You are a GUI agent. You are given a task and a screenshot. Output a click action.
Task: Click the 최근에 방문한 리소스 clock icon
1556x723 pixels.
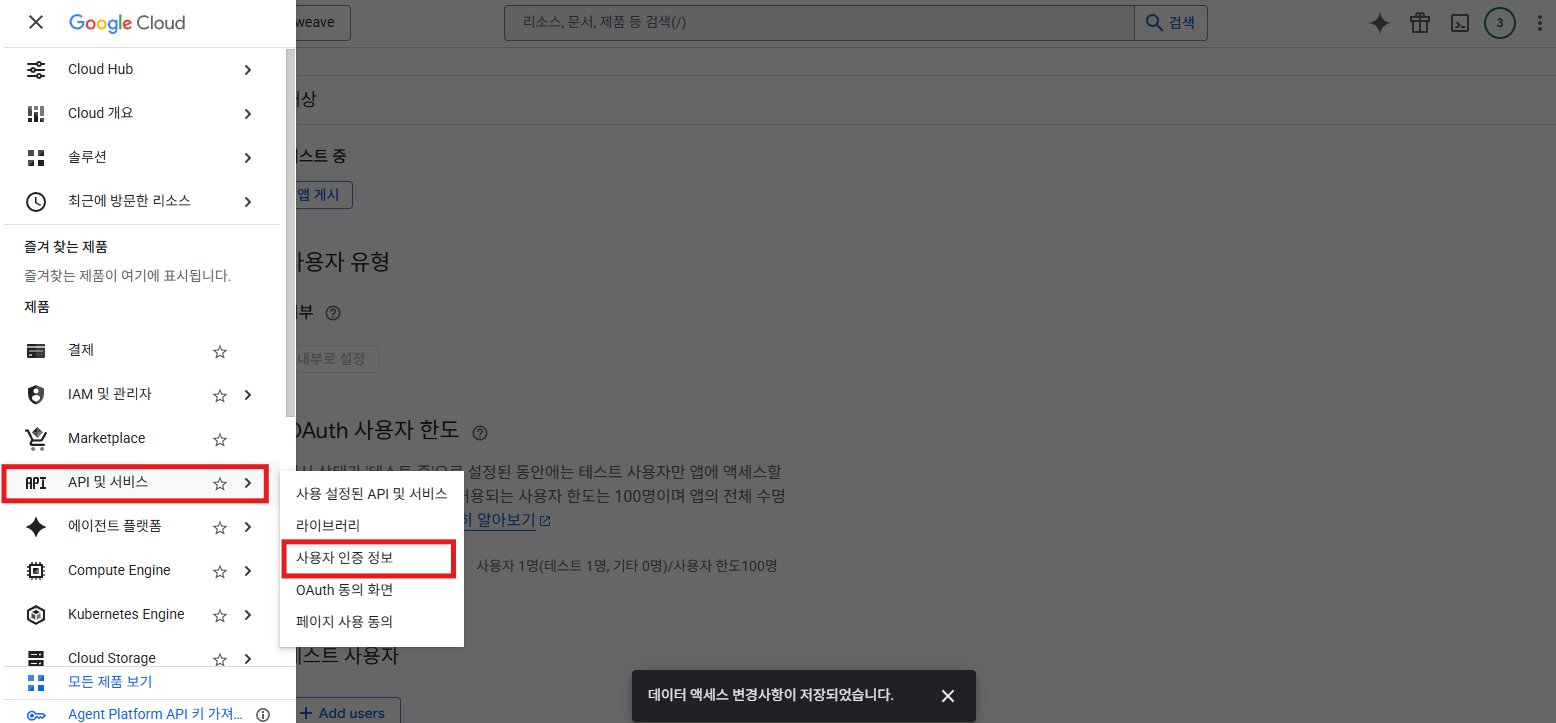[36, 202]
